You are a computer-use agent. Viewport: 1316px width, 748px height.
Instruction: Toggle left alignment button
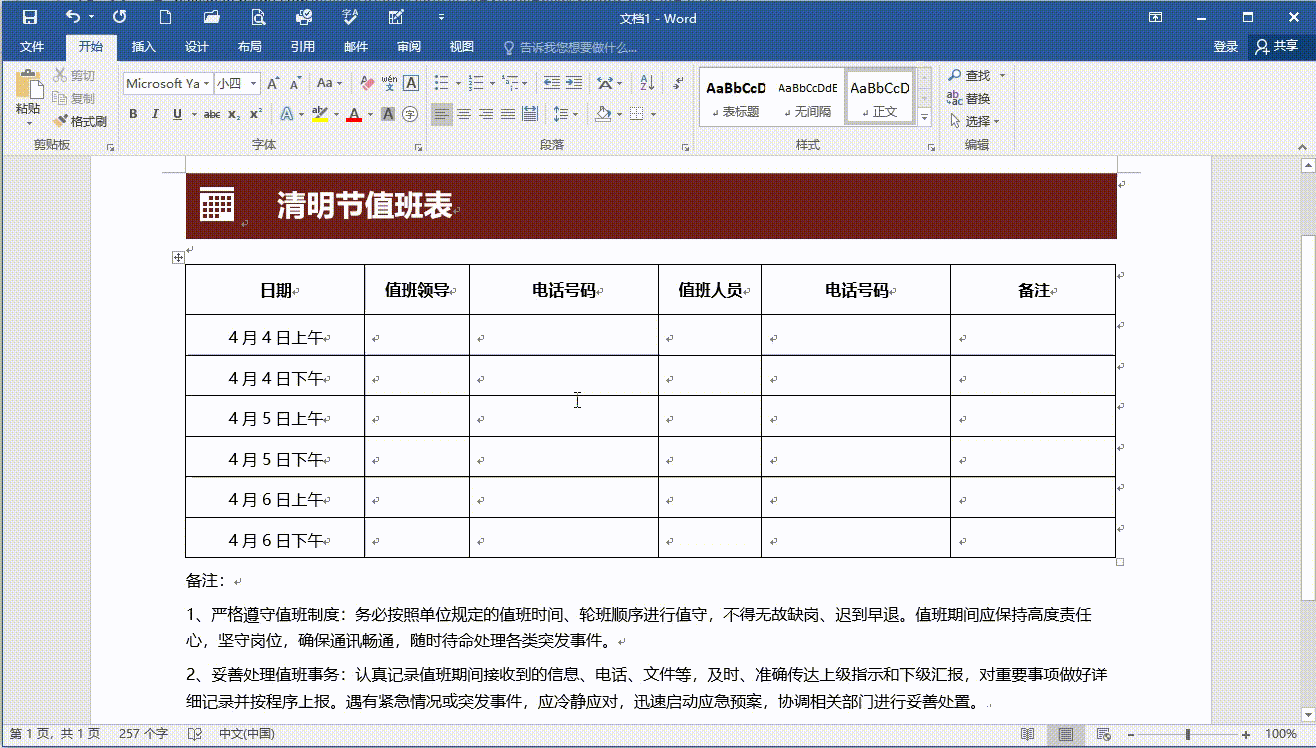[x=442, y=114]
